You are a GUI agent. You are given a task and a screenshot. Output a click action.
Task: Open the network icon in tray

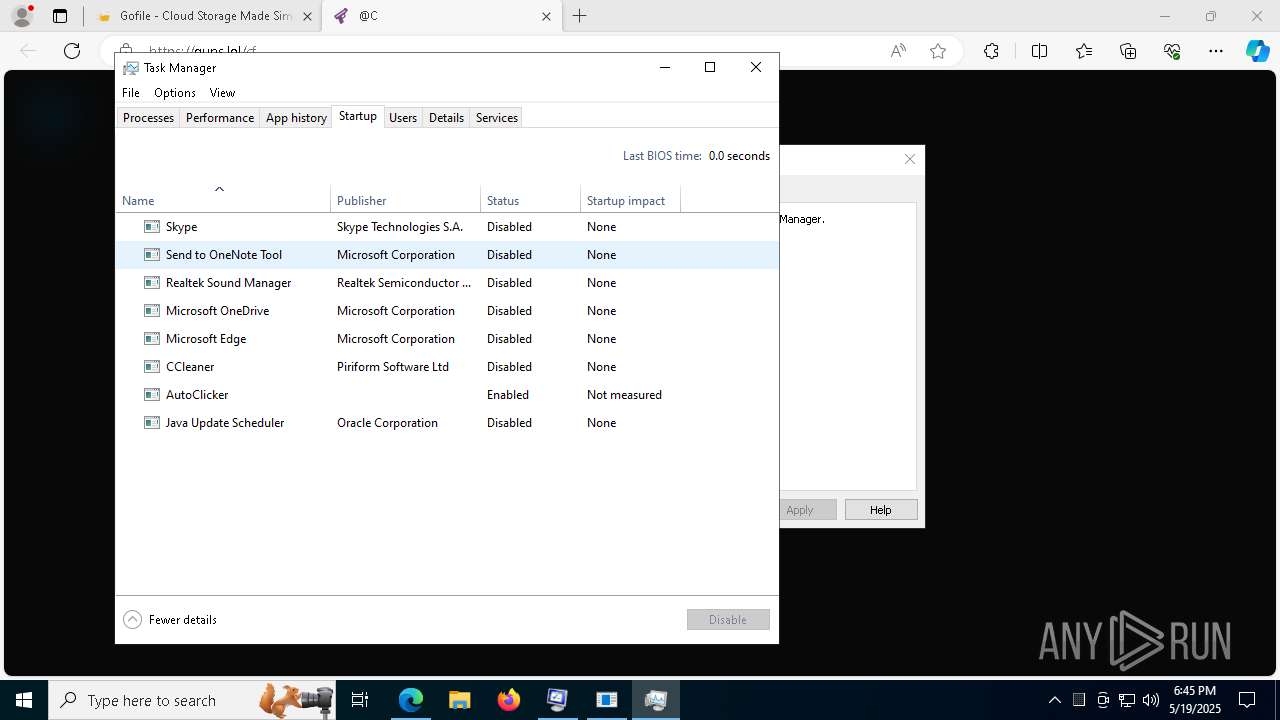1127,700
